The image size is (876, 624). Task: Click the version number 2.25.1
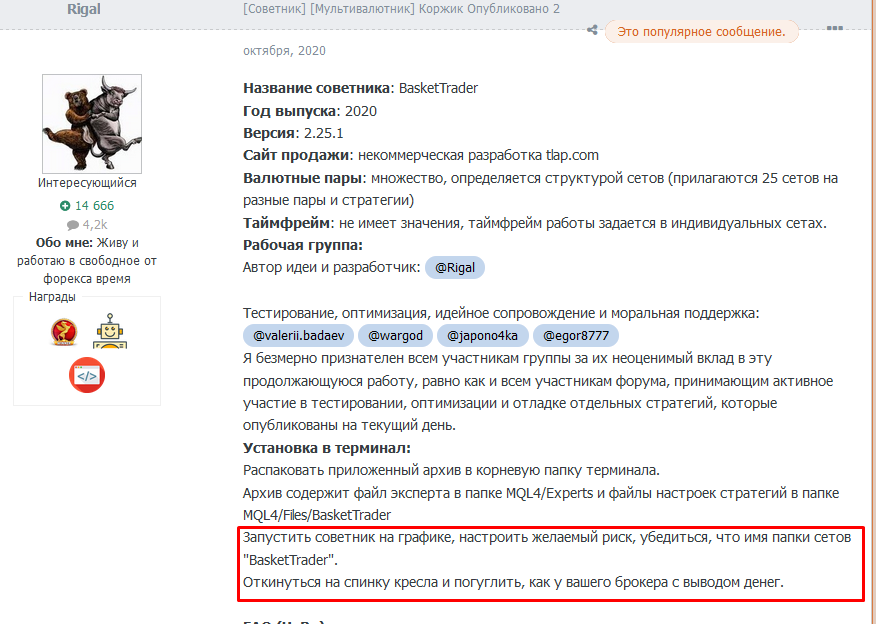click(323, 134)
